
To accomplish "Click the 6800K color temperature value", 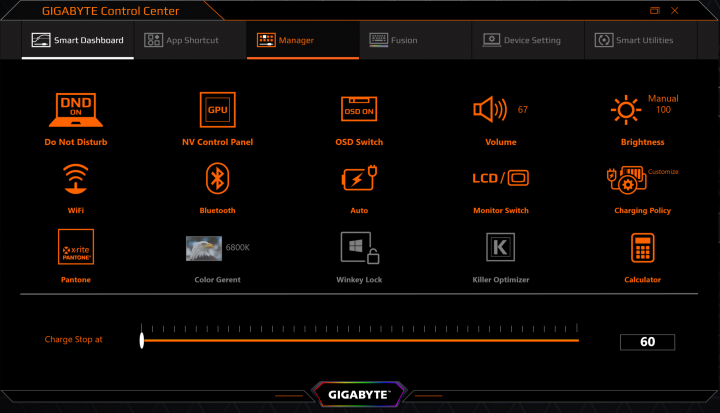I will [237, 247].
